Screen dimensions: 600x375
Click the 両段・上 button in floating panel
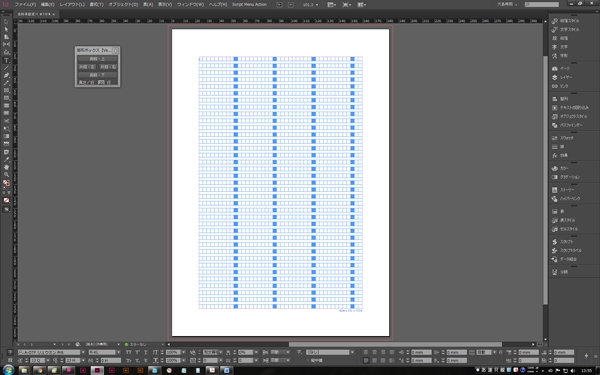tap(97, 59)
